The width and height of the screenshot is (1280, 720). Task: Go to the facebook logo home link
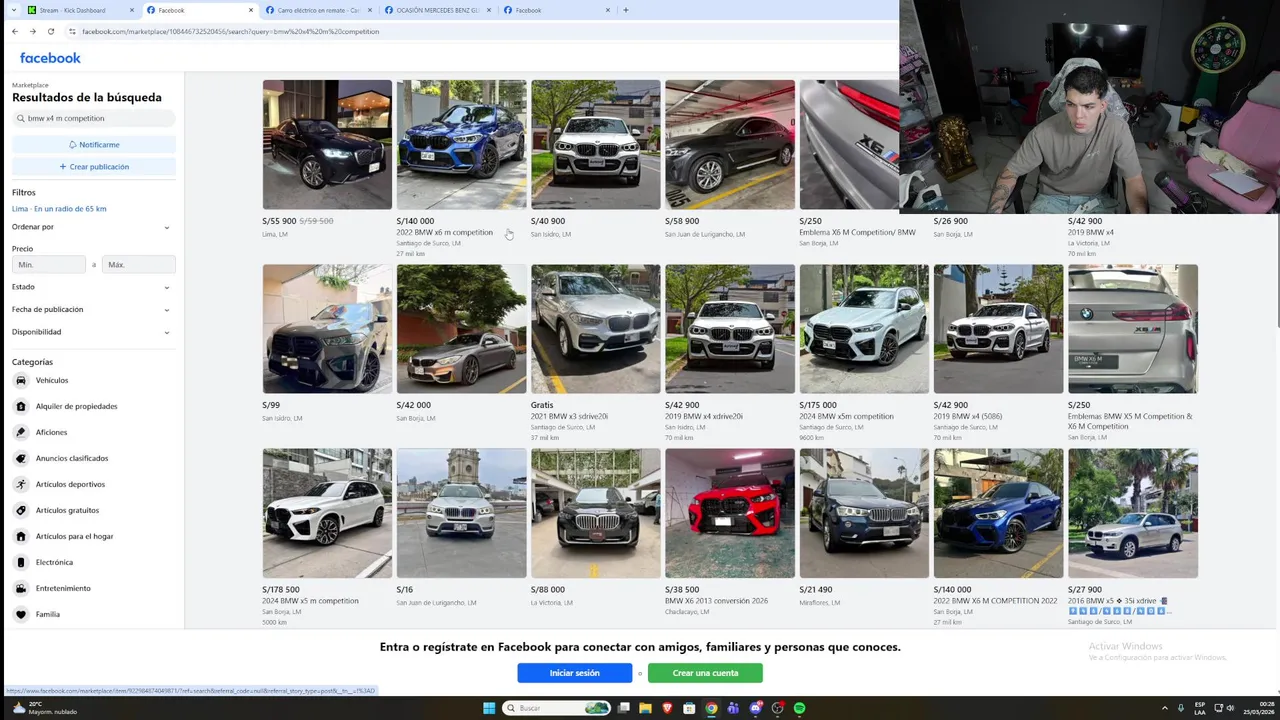pyautogui.click(x=50, y=58)
